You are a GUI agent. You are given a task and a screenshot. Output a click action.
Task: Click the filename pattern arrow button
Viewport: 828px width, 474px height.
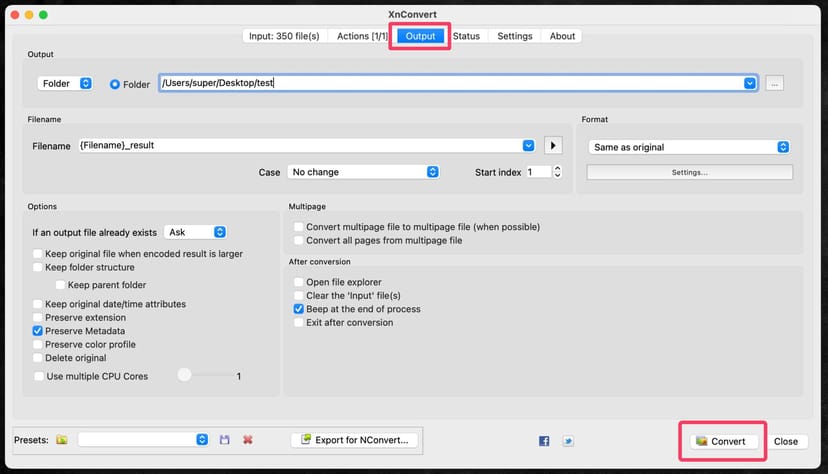(x=553, y=146)
